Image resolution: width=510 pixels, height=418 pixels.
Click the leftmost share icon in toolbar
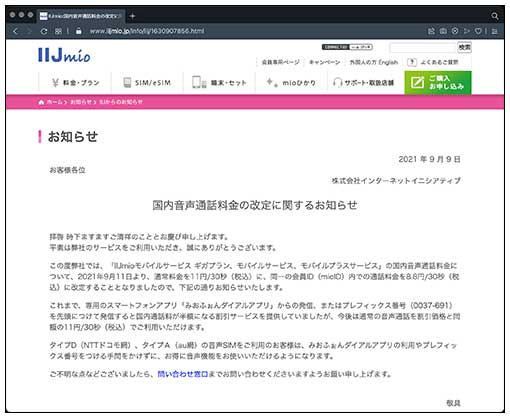click(431, 31)
